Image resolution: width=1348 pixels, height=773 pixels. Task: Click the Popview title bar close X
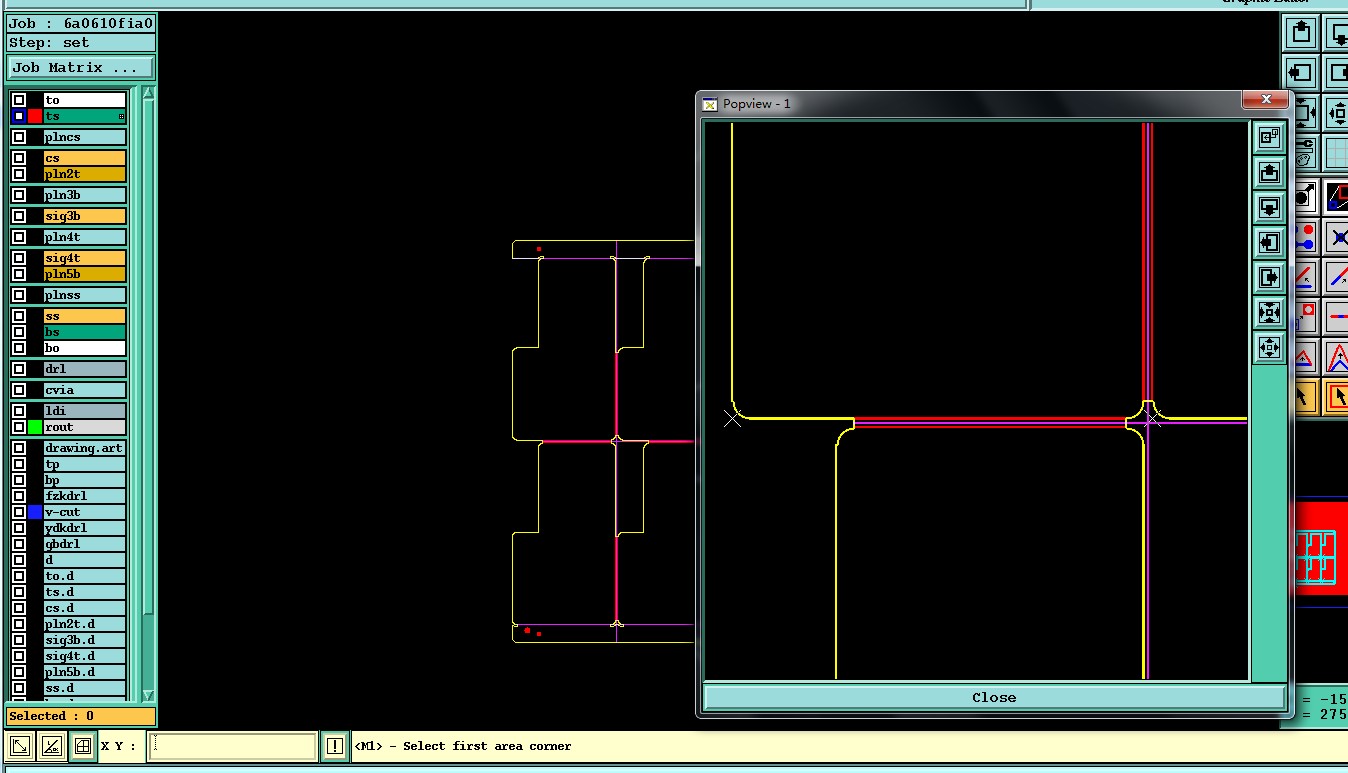(x=1266, y=100)
